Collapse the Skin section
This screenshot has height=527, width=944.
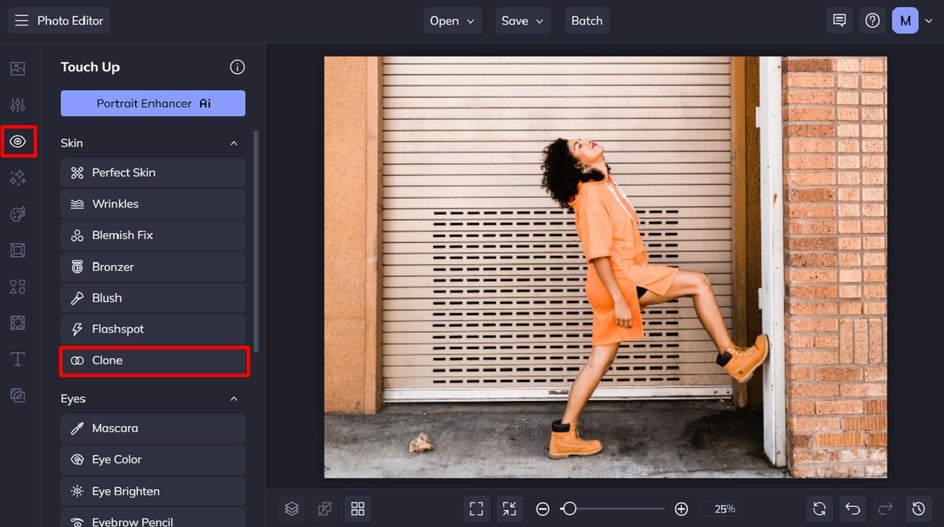[234, 143]
